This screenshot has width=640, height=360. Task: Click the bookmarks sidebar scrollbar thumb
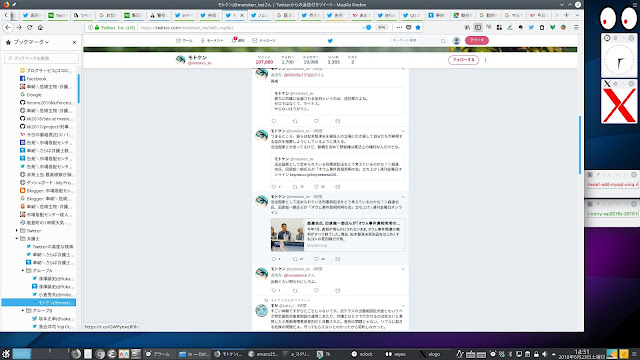tap(78, 88)
